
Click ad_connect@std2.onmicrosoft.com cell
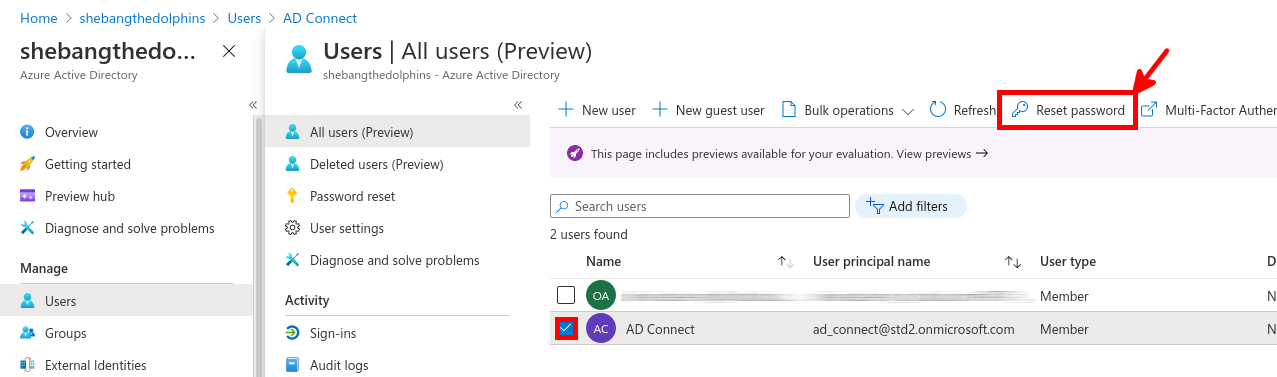[x=914, y=329]
